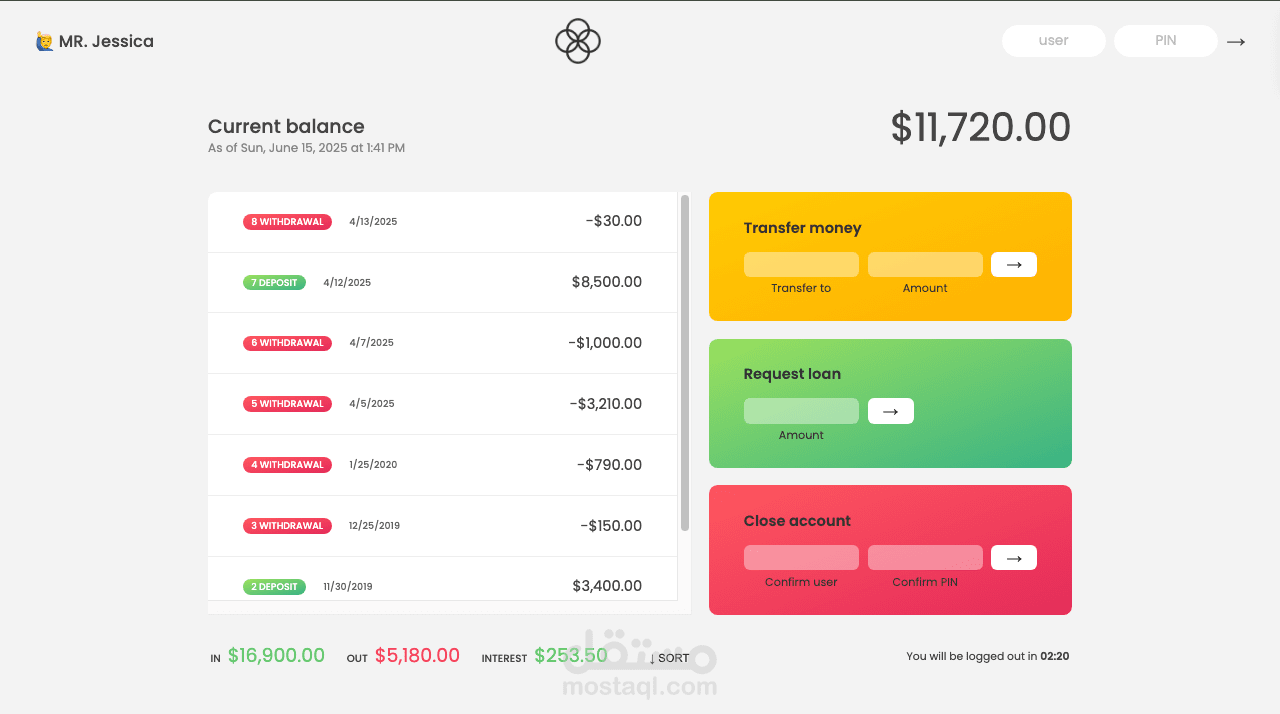The image size is (1280, 714).
Task: Click the 2 DEPOSIT badge
Action: pos(274,587)
